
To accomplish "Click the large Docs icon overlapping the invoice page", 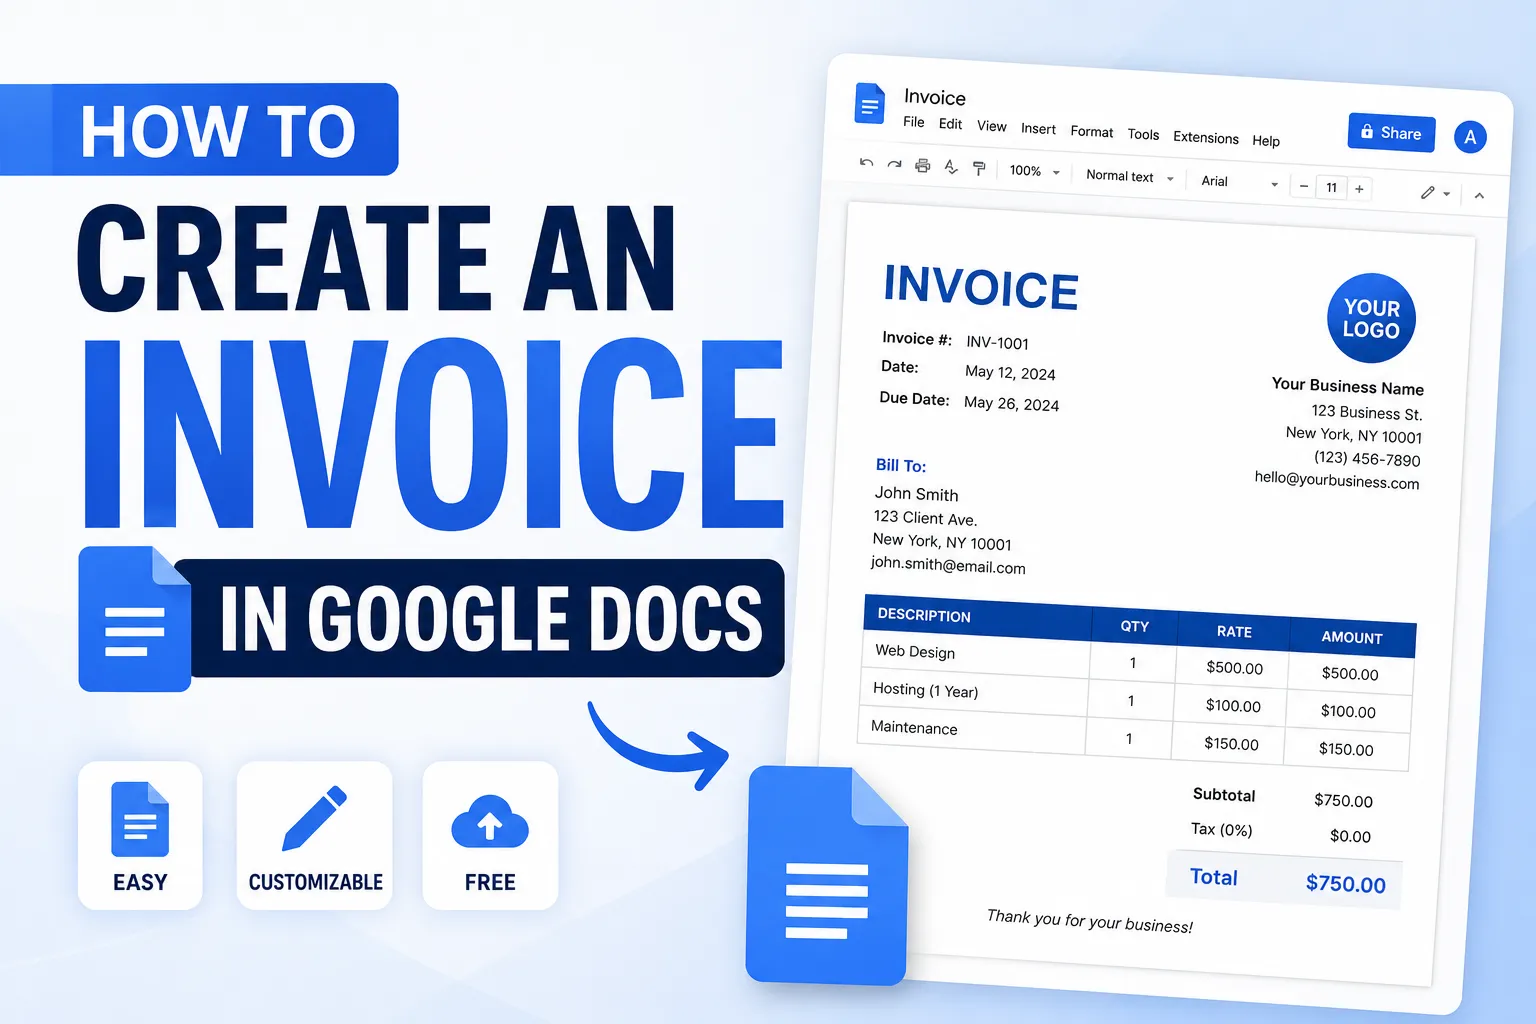I will pyautogui.click(x=827, y=875).
